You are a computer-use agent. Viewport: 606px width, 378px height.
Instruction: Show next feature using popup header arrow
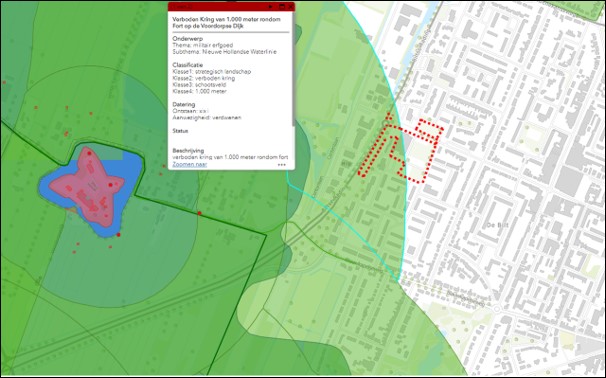(271, 7)
